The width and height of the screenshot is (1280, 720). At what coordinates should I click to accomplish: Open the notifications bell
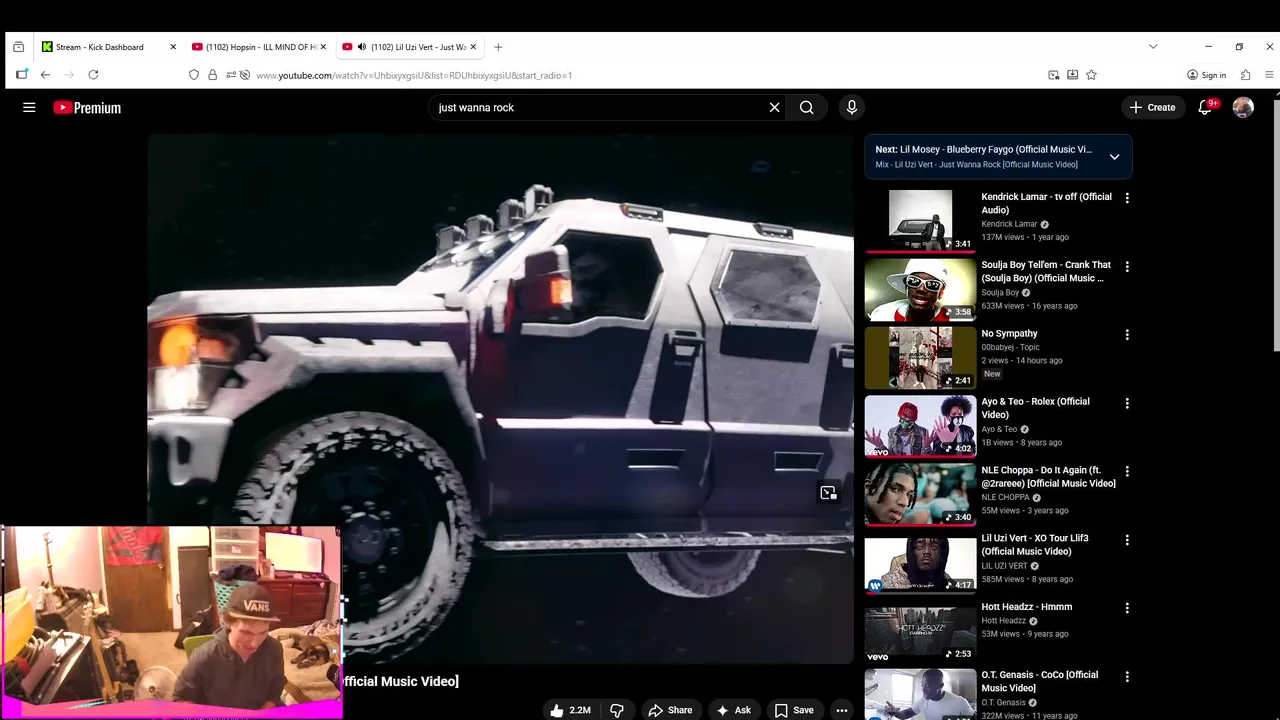[1205, 107]
